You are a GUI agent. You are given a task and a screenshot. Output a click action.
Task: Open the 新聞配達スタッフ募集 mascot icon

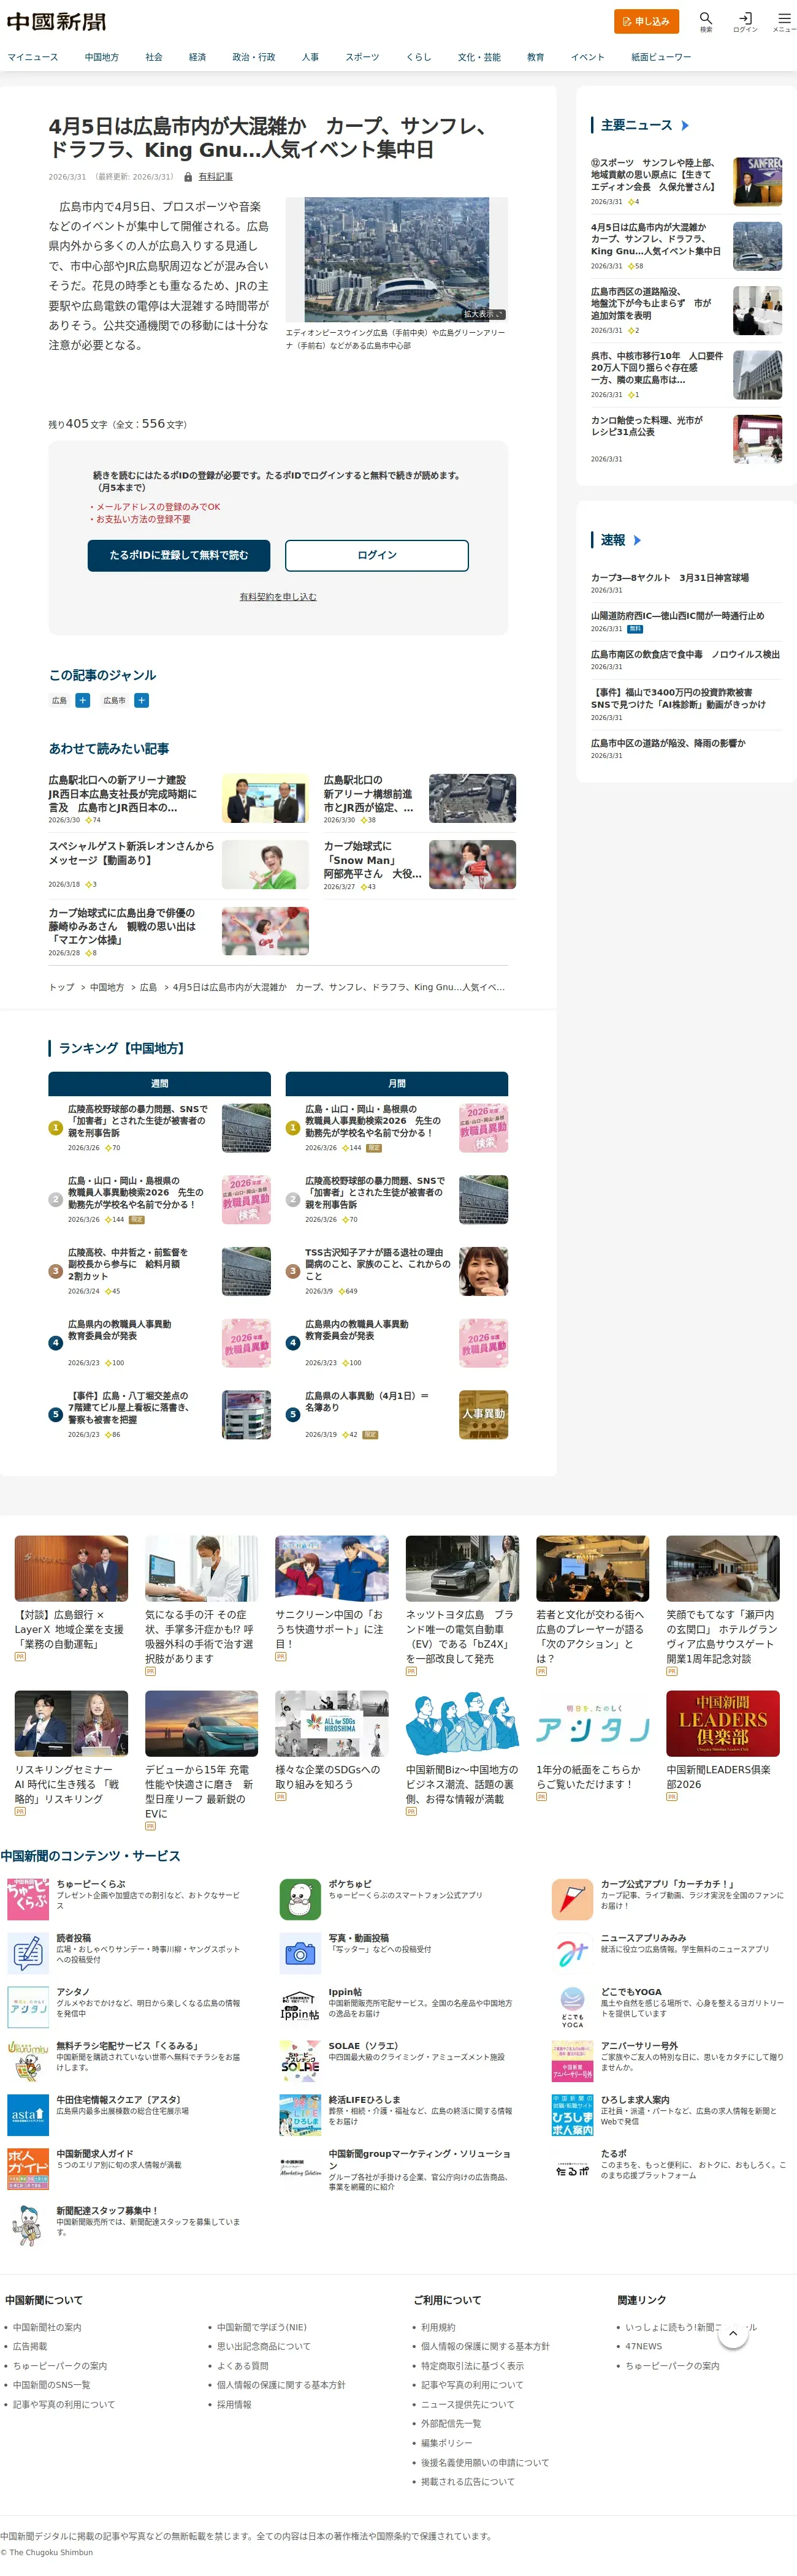(x=28, y=2226)
